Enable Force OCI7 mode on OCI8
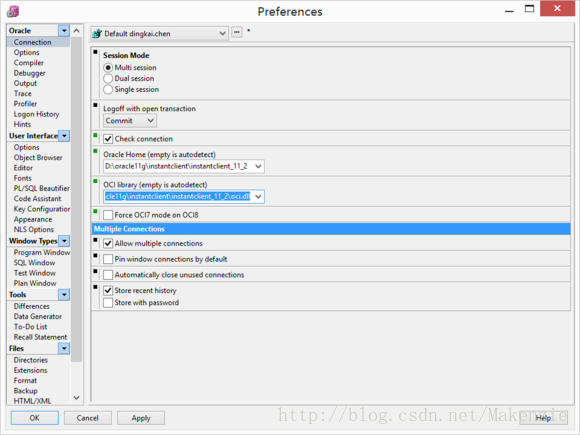 click(x=108, y=215)
